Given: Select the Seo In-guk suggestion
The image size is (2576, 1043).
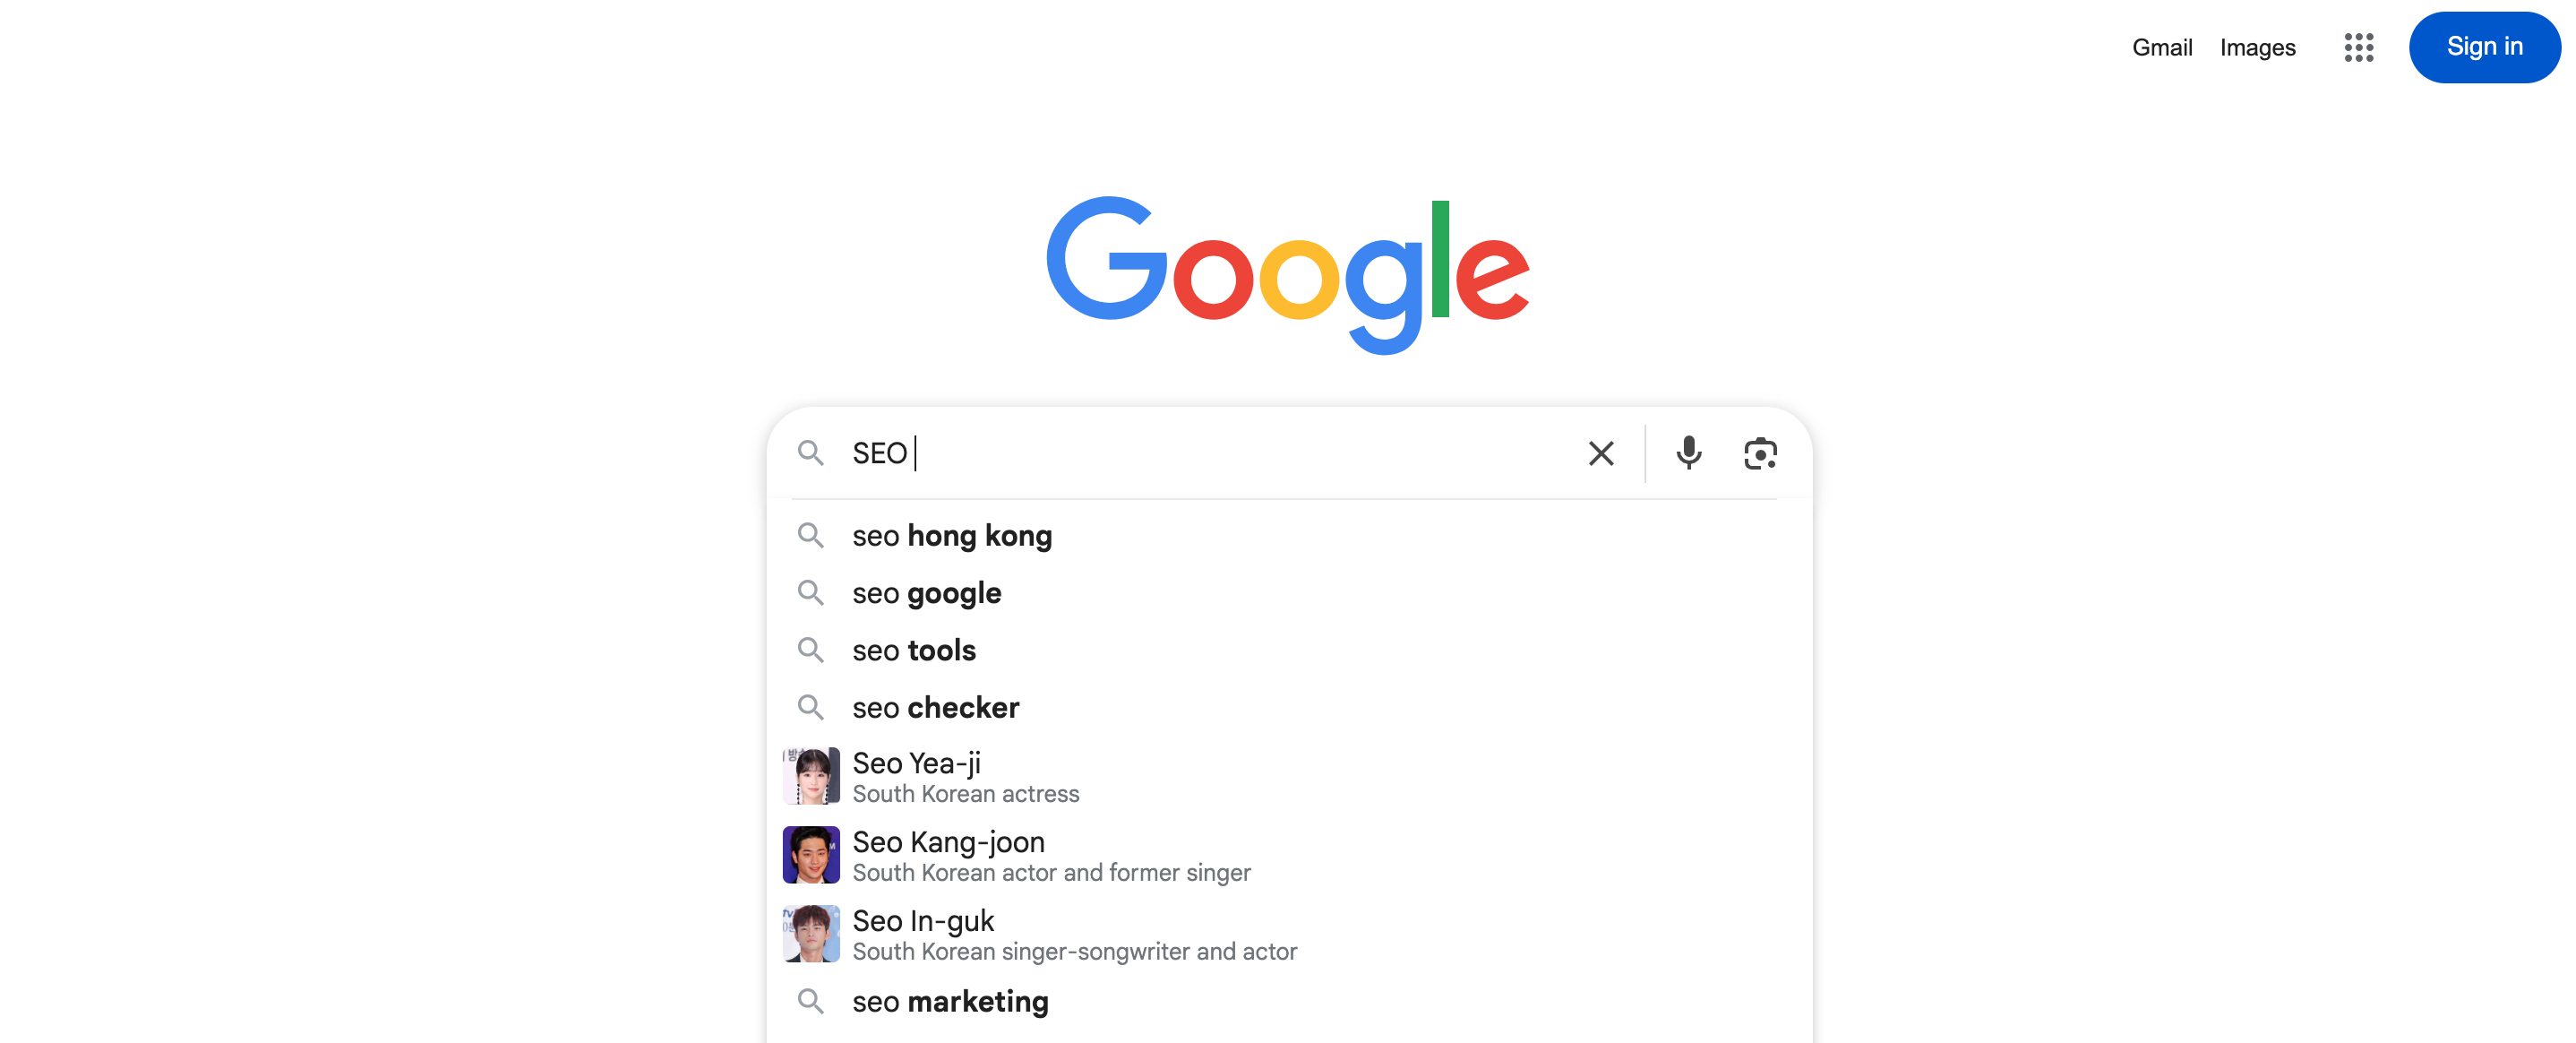Looking at the screenshot, I should click(x=923, y=921).
